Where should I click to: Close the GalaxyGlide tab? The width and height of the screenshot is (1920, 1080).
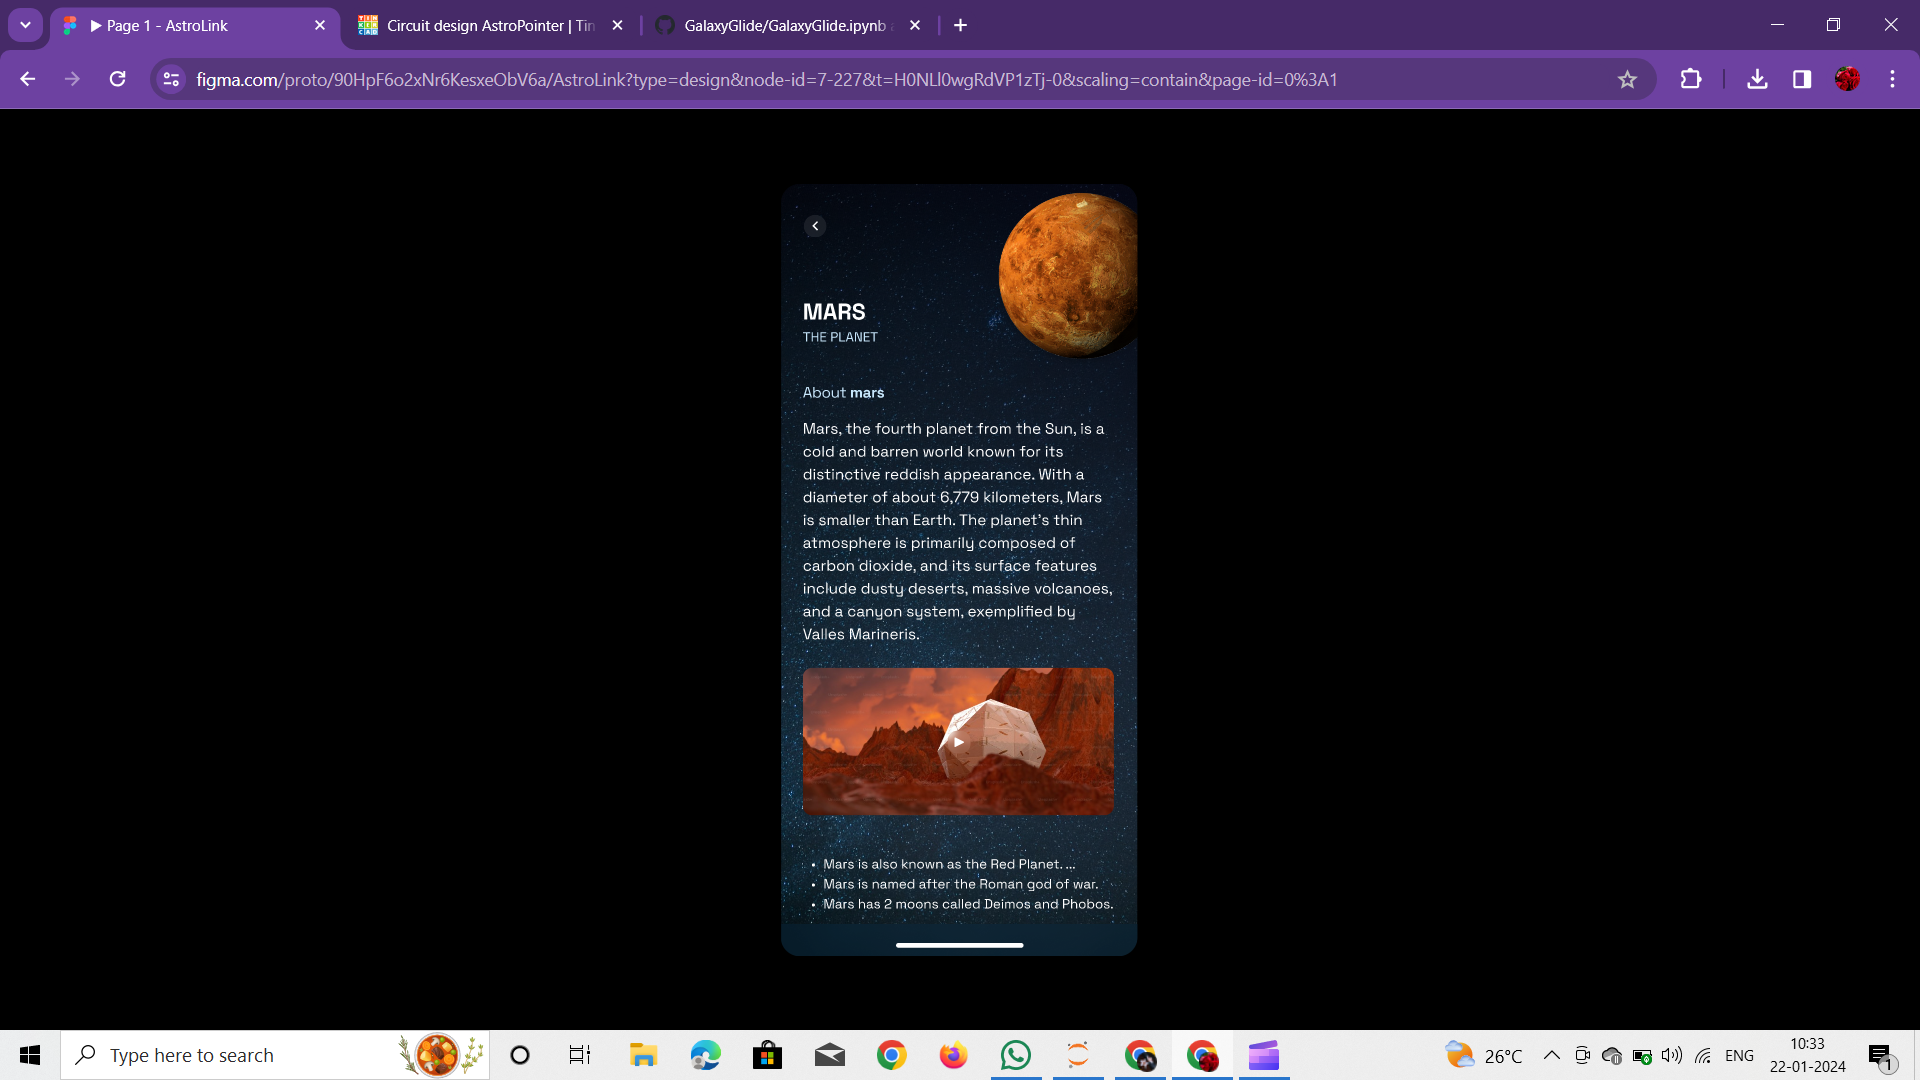(915, 25)
